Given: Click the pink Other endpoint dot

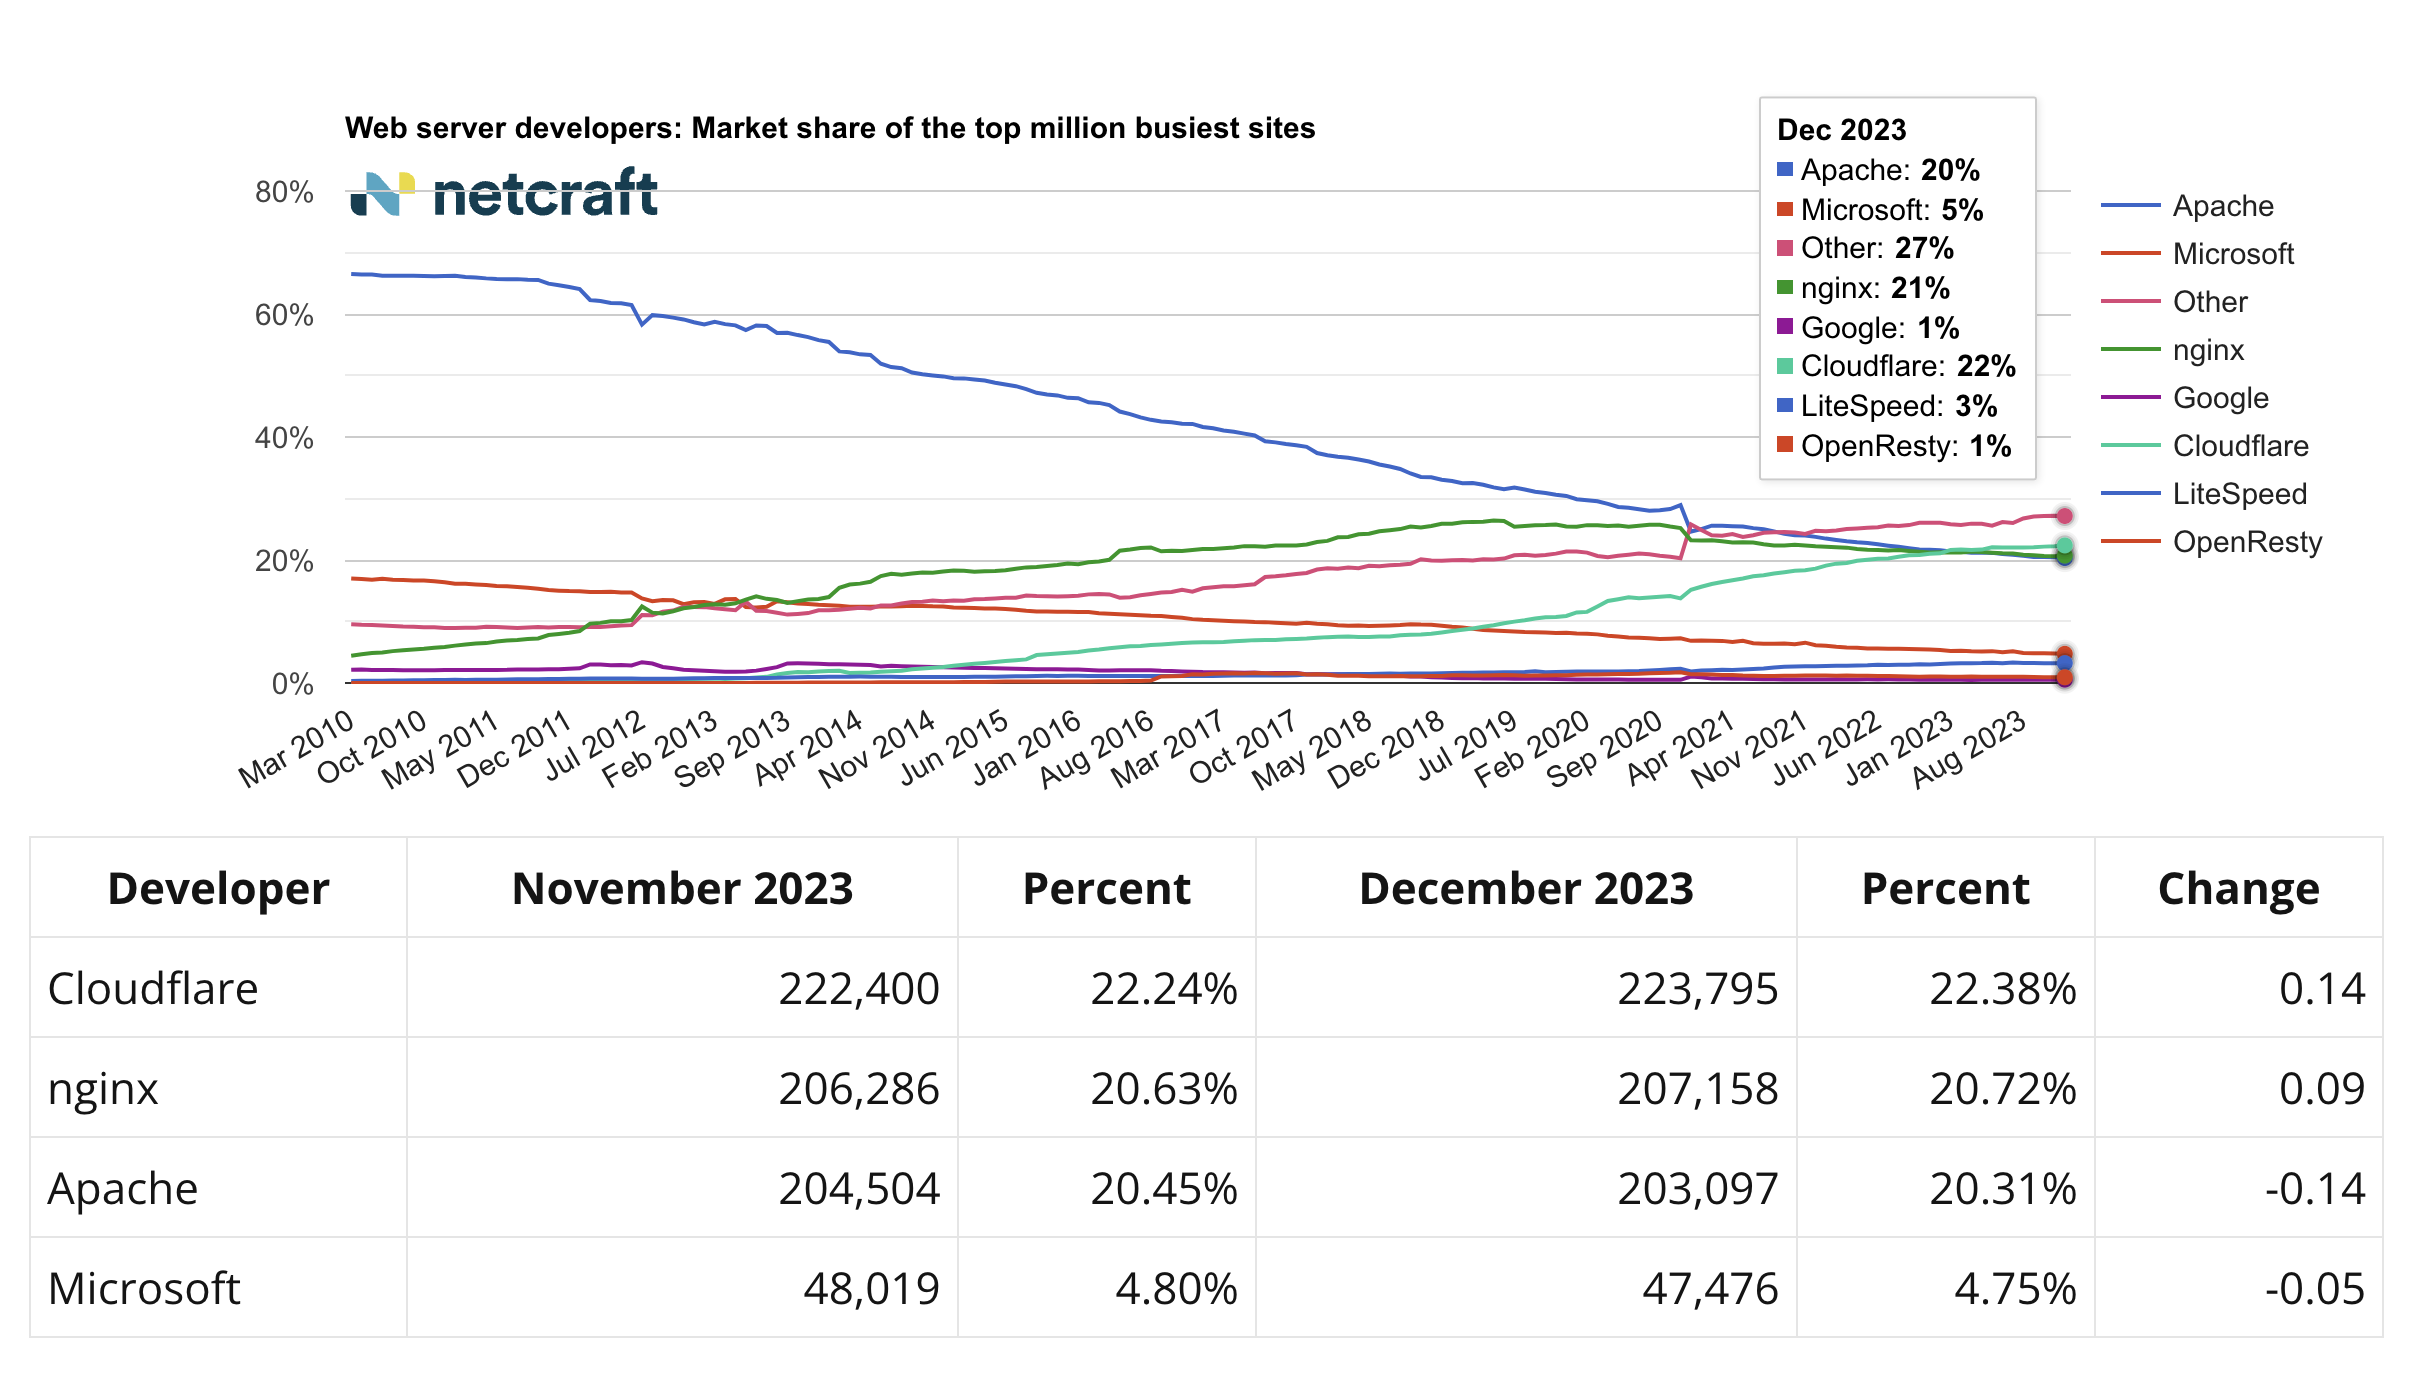Looking at the screenshot, I should point(2064,516).
